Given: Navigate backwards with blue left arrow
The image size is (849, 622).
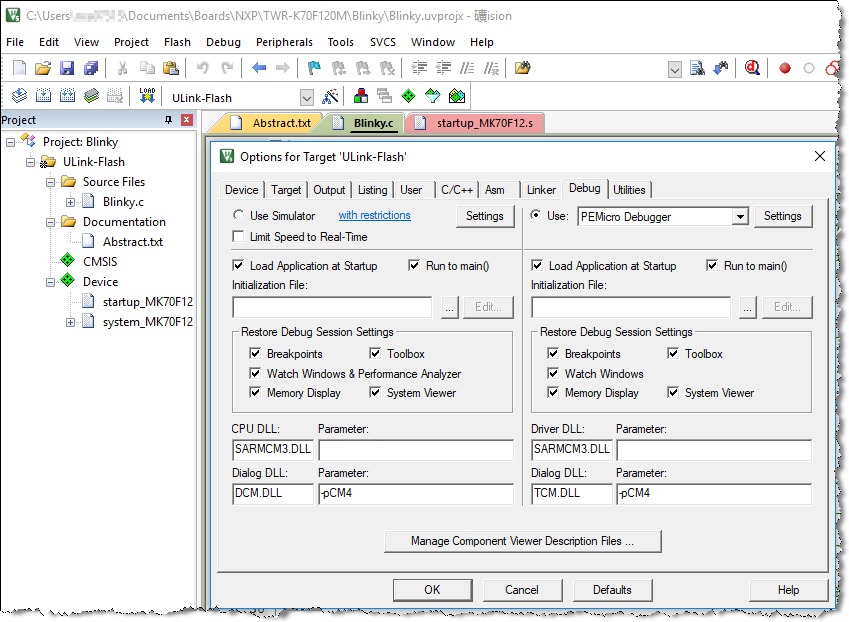Looking at the screenshot, I should pyautogui.click(x=259, y=68).
